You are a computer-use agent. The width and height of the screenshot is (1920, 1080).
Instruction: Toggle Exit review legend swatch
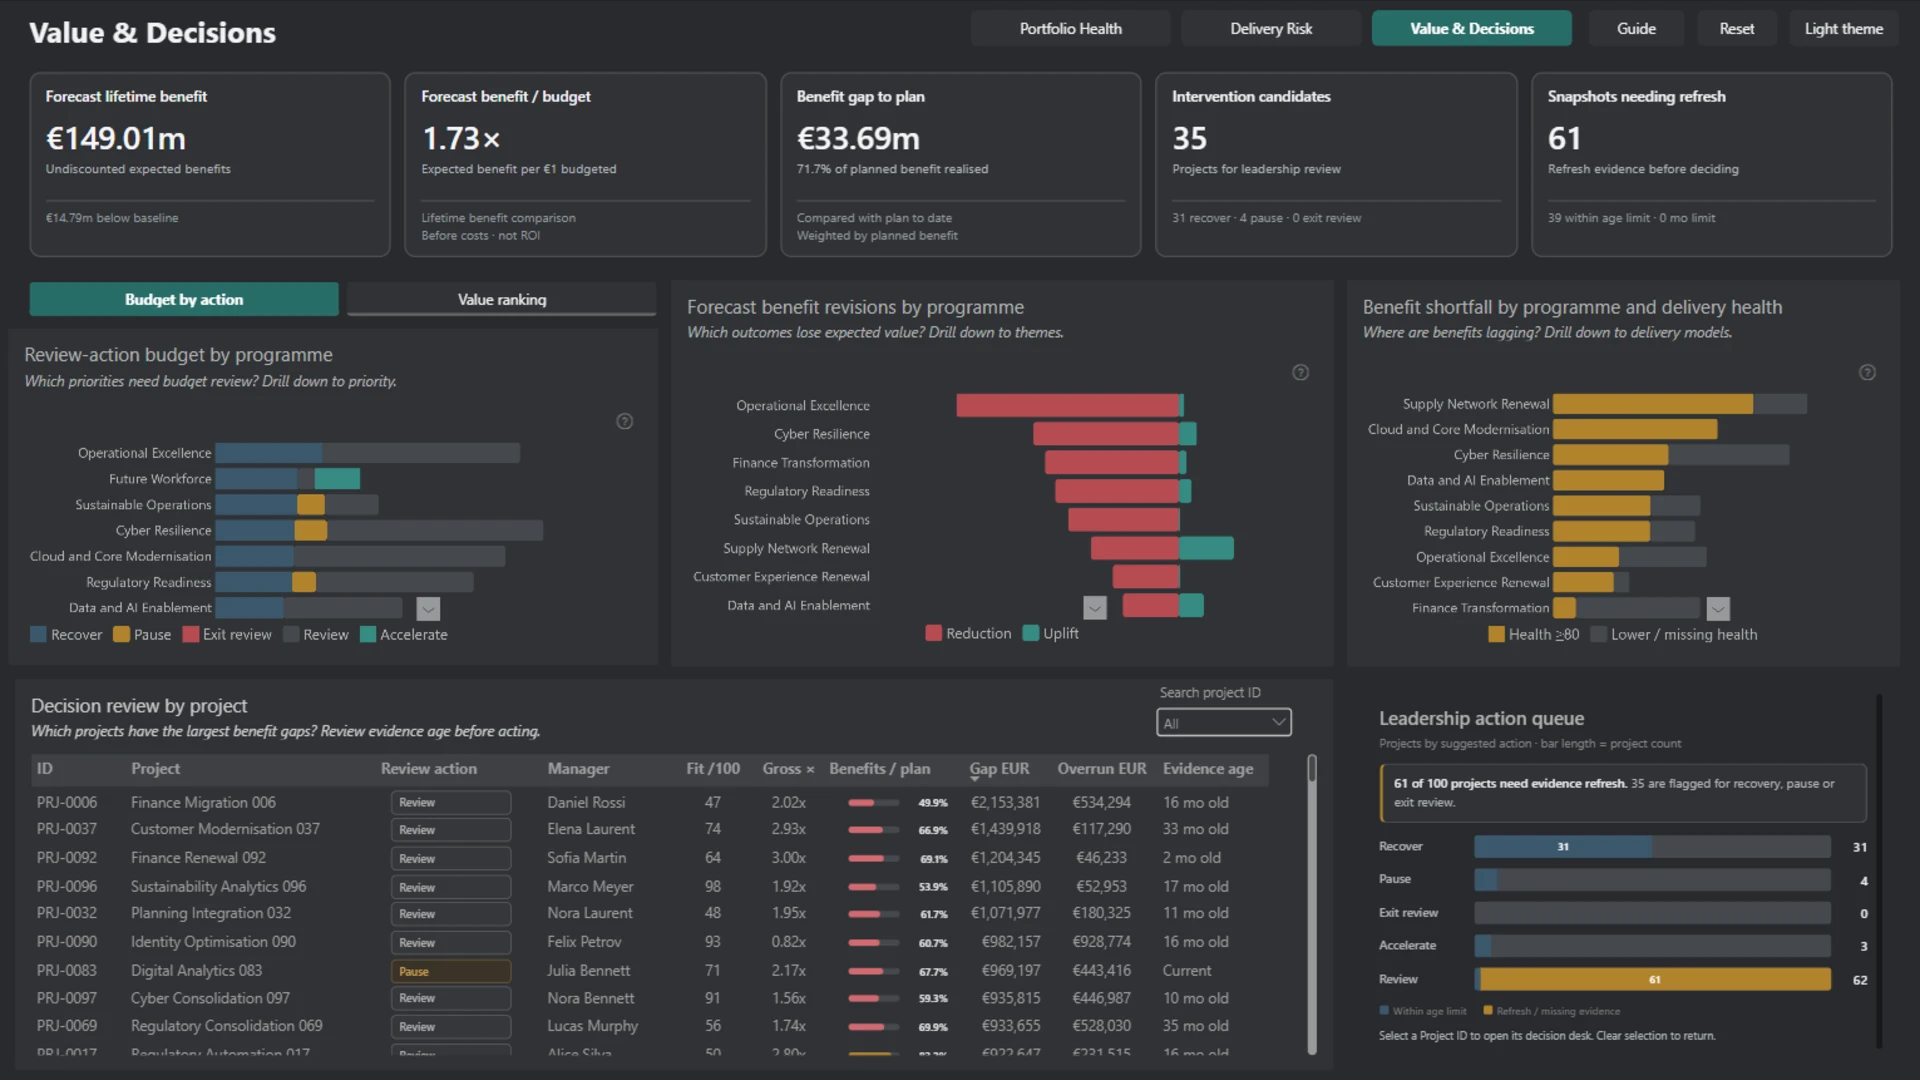point(191,634)
